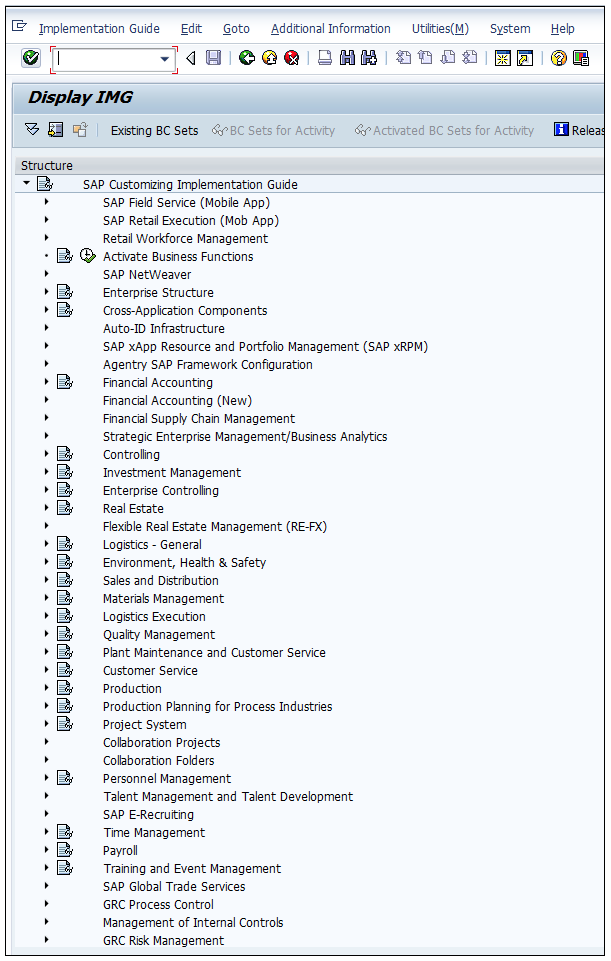Click the Previous Page icon
Image resolution: width=611 pixels, height=961 pixels.
(x=425, y=58)
